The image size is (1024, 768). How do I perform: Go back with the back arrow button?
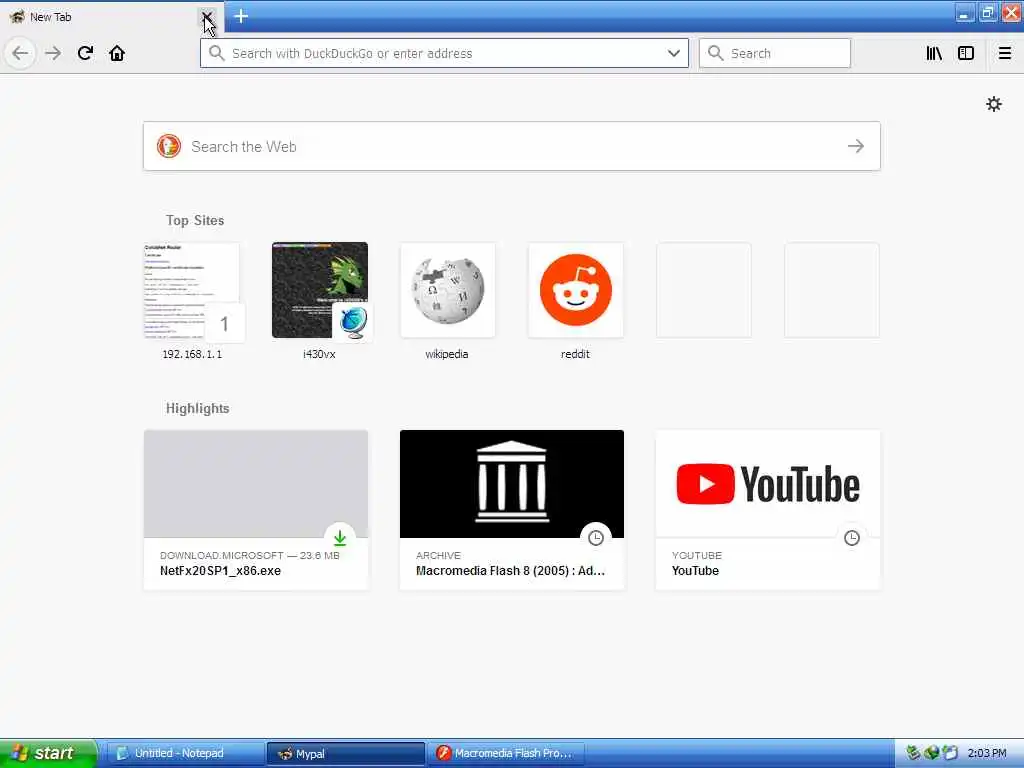20,53
